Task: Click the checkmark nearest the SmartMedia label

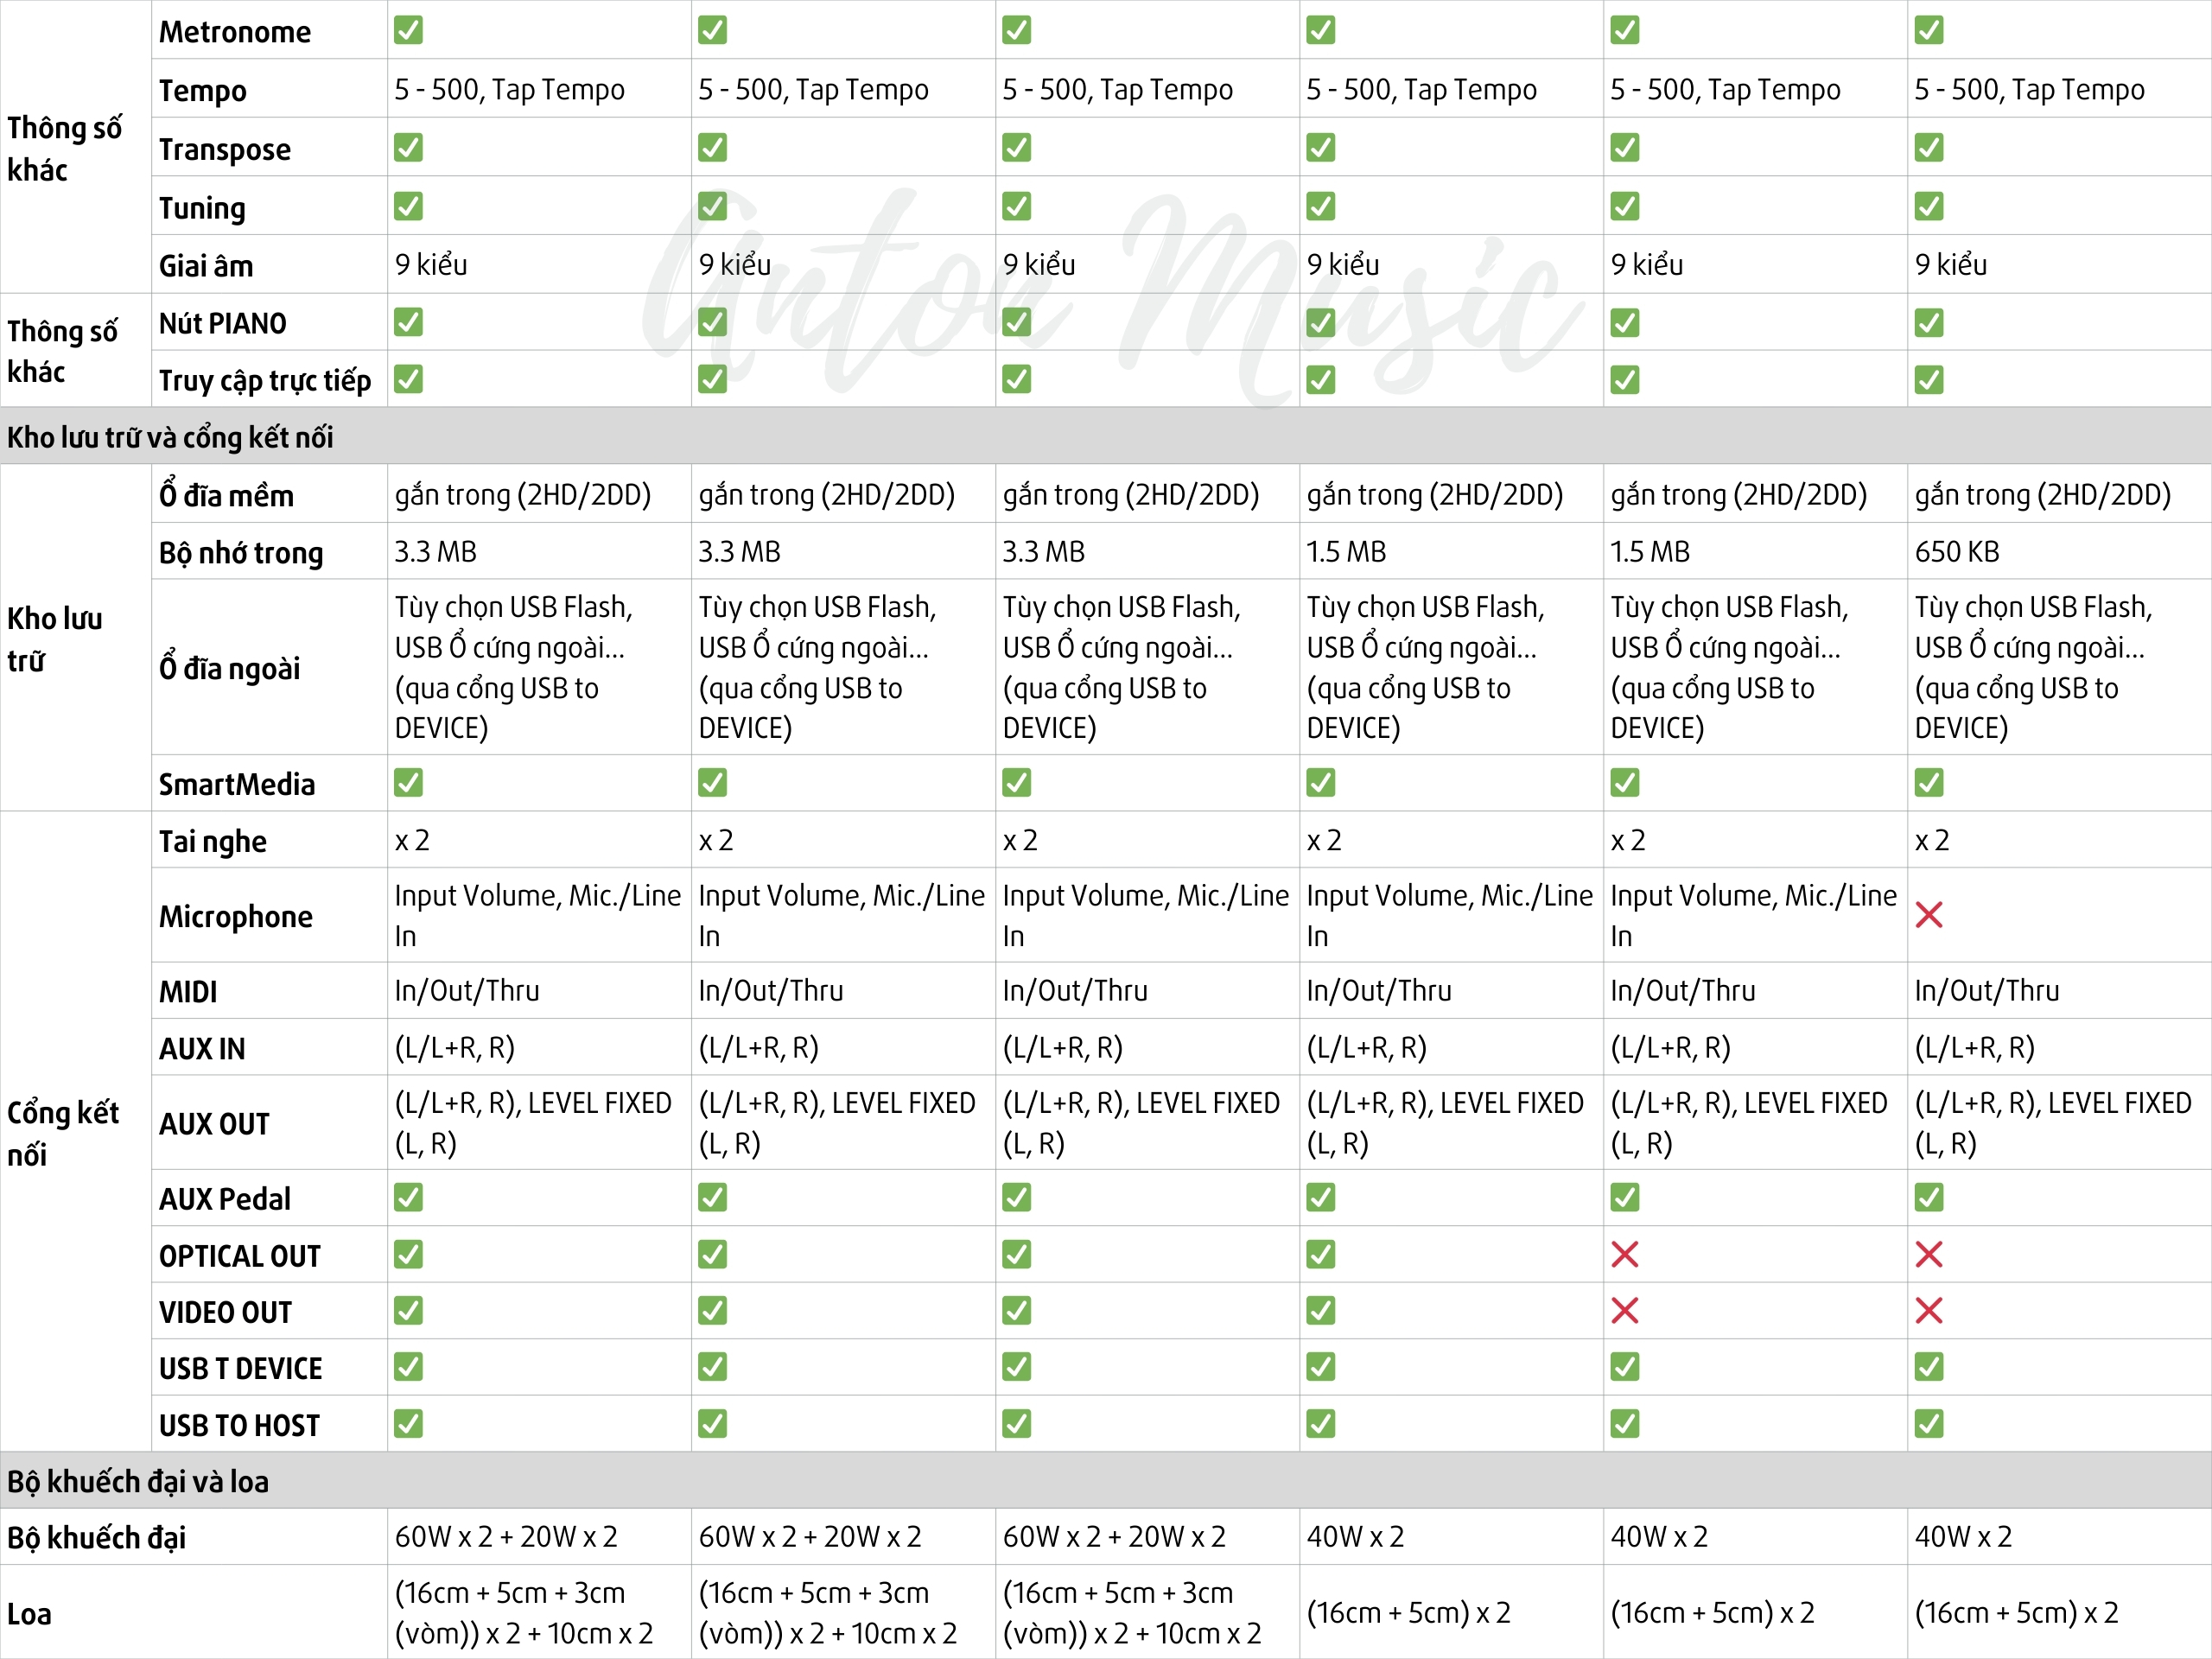Action: coord(408,782)
